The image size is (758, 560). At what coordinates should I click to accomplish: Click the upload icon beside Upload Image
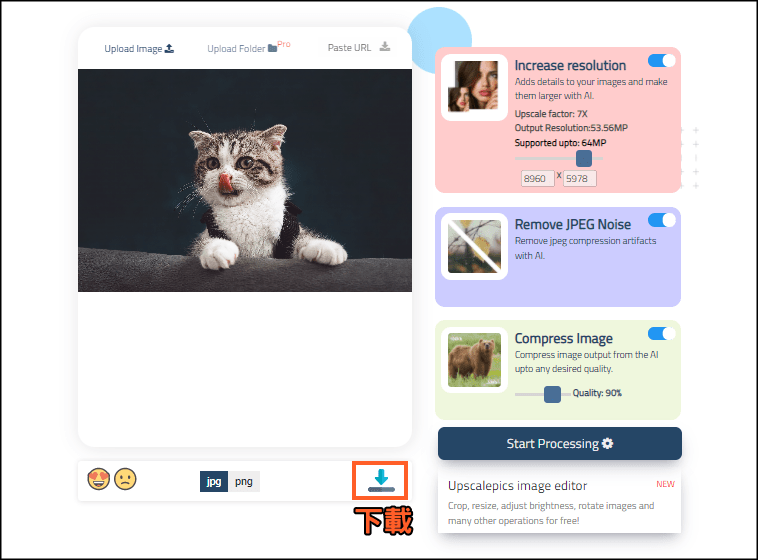pos(169,48)
